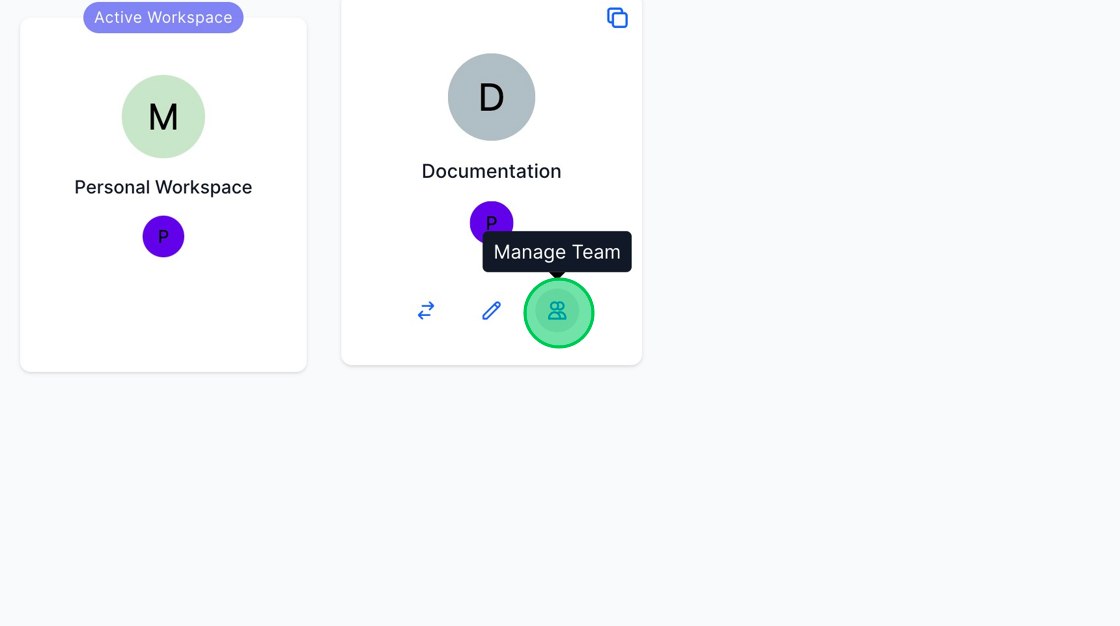Click the Documentation title text

pos(491,171)
